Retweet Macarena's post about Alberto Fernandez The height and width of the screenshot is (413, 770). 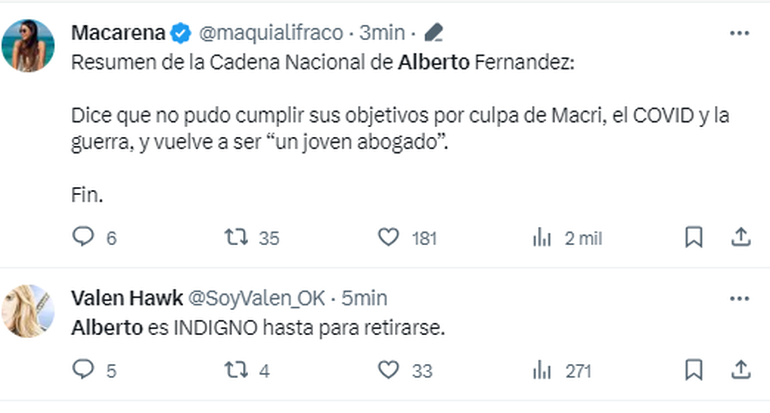(237, 237)
